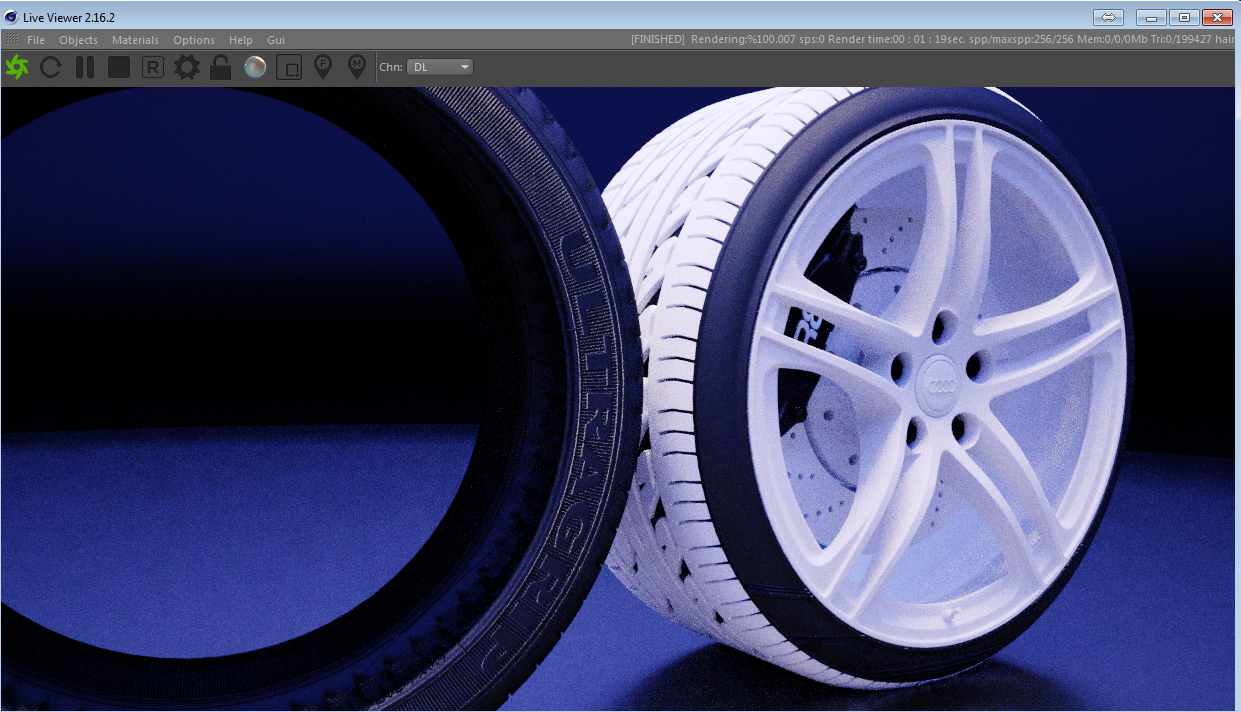Stop the render with the square icon
Viewport: 1241px width, 712px height.
119,67
